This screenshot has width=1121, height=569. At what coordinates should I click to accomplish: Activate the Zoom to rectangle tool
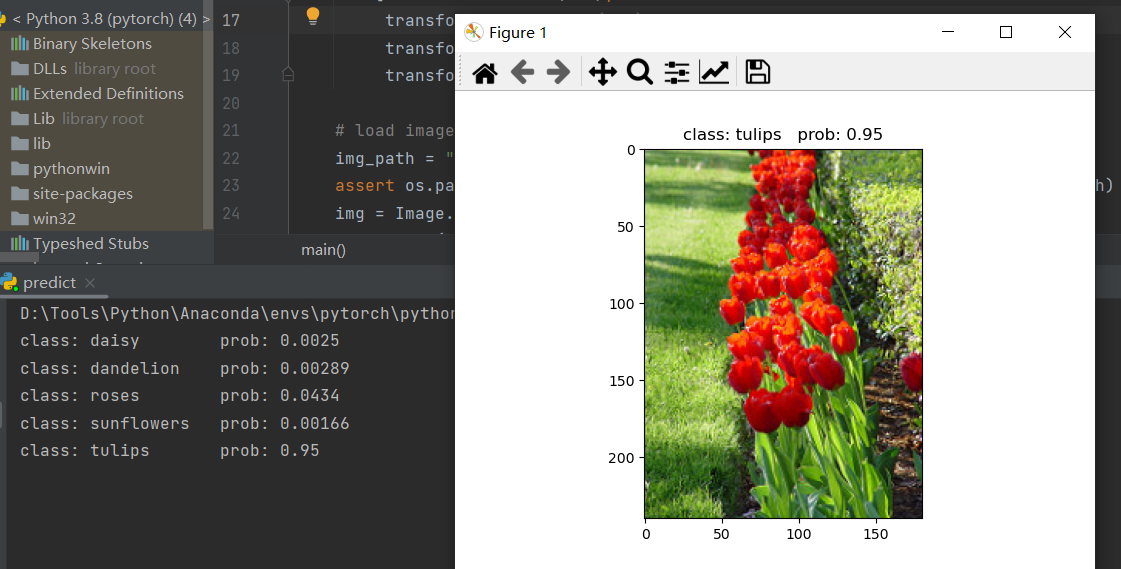(x=640, y=72)
